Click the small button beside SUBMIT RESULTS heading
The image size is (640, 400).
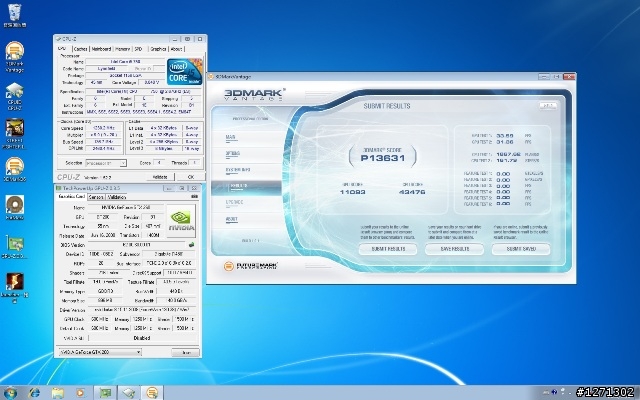548,106
